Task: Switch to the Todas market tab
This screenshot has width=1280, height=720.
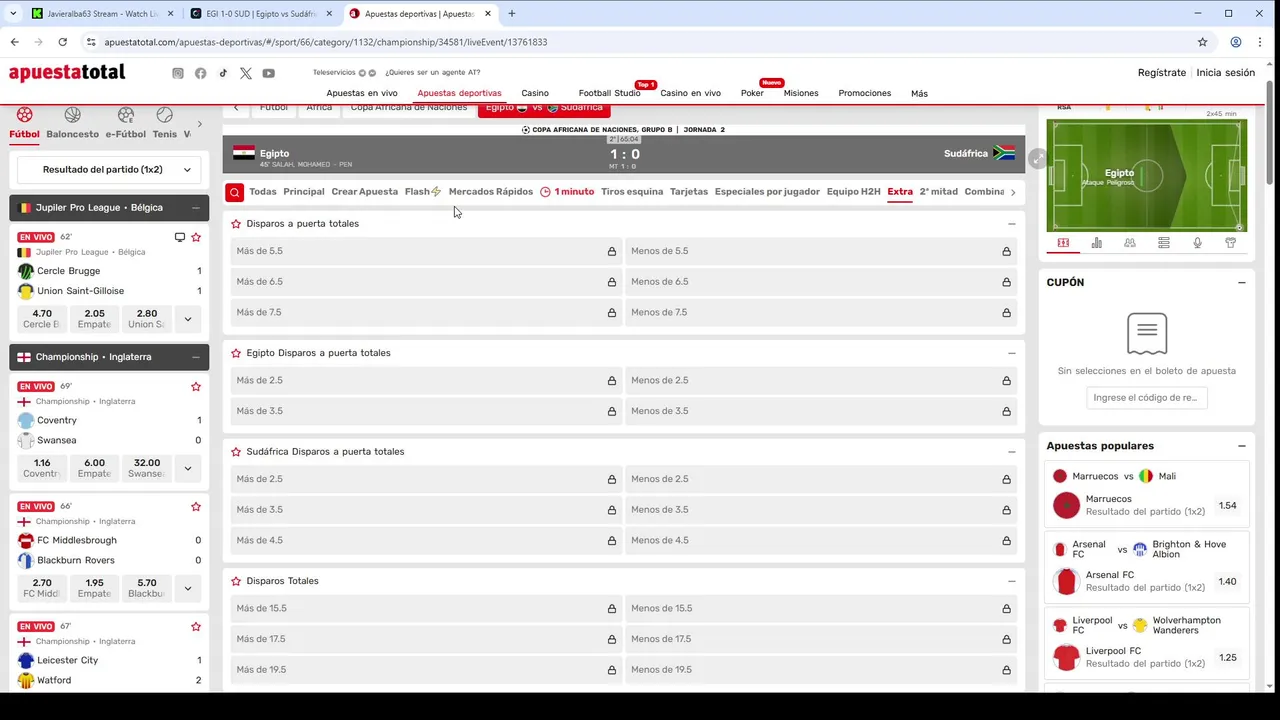Action: click(263, 192)
